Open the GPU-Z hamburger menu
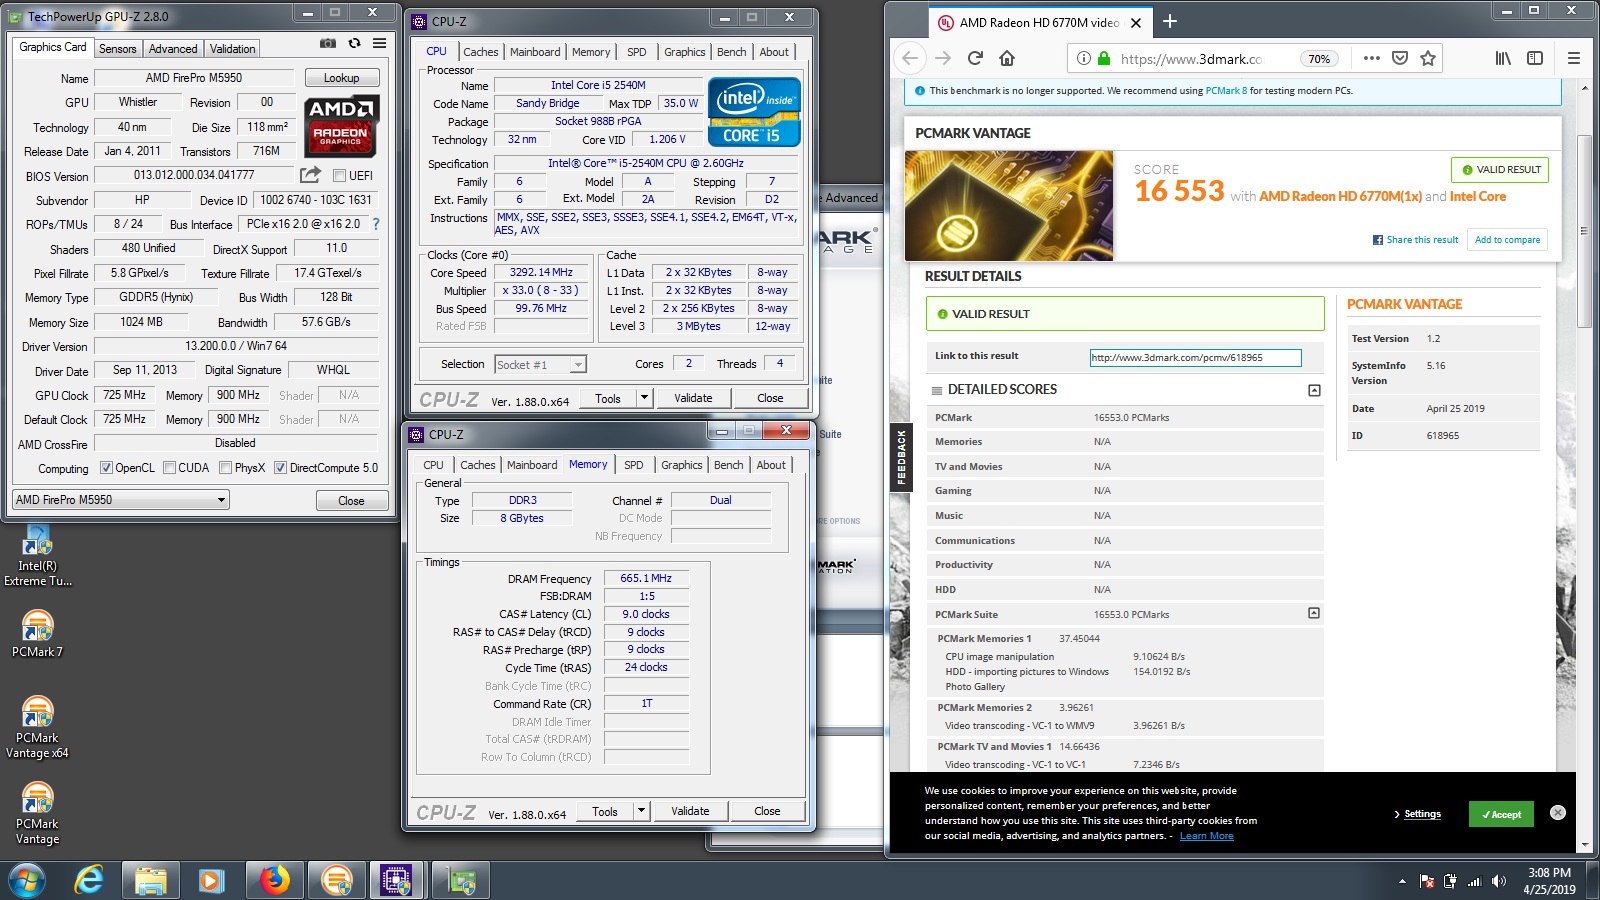Viewport: 1600px width, 900px height. coord(379,43)
